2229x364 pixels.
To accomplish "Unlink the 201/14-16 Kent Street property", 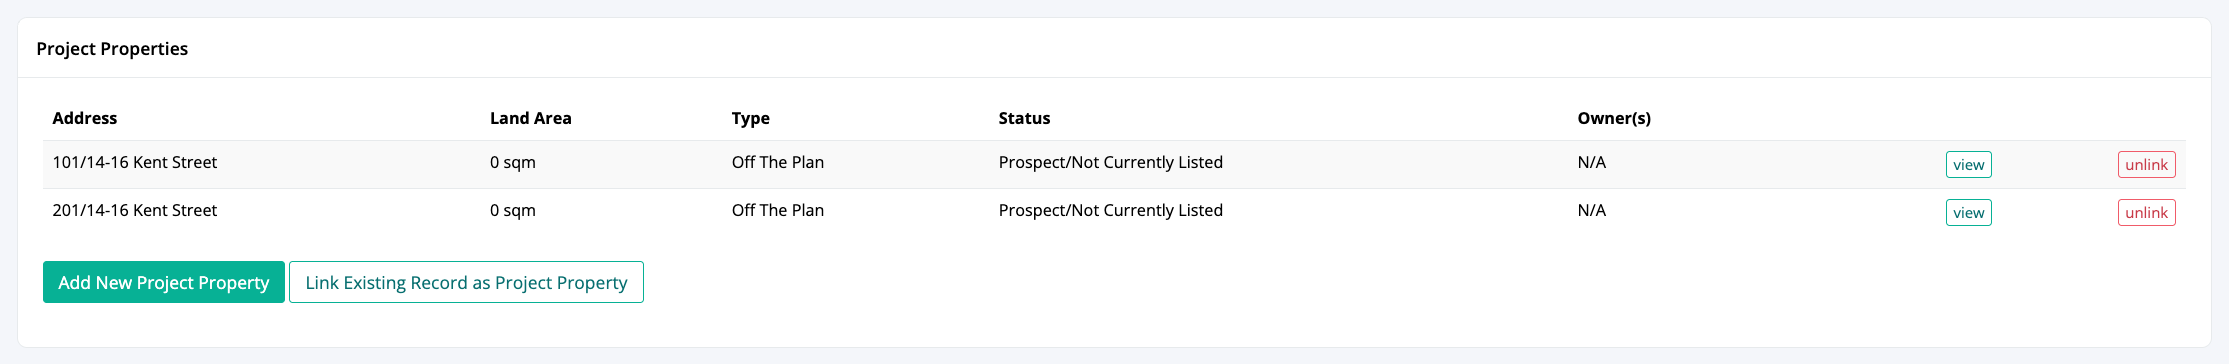I will click(x=2146, y=212).
